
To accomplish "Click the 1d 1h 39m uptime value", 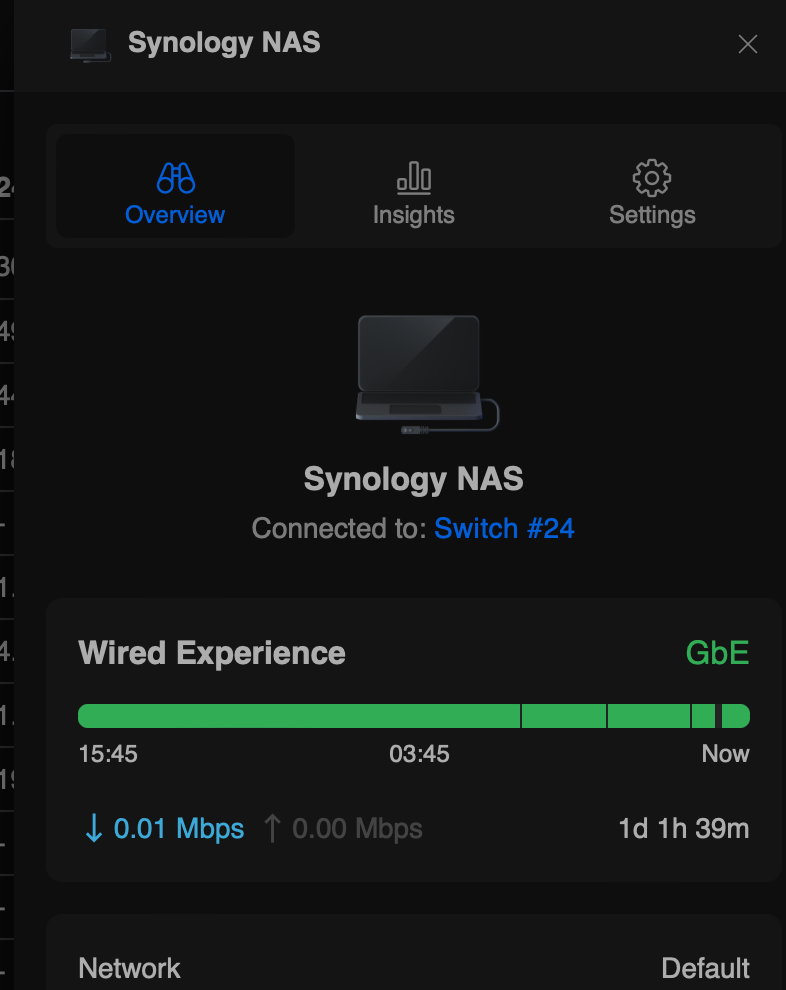I will (684, 828).
